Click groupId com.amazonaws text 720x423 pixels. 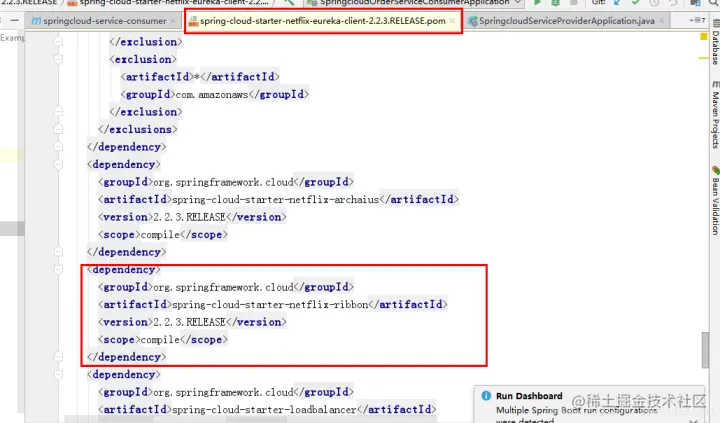click(x=214, y=94)
